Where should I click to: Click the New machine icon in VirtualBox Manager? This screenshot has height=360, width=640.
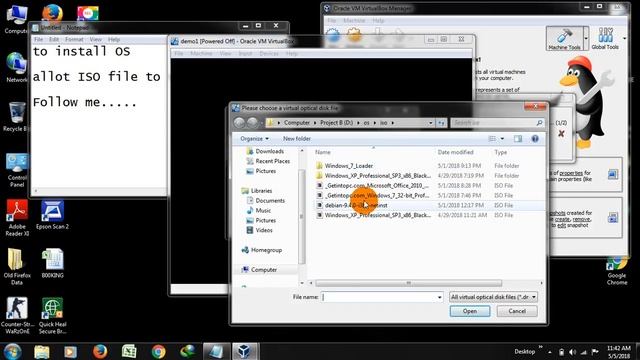coord(333,36)
